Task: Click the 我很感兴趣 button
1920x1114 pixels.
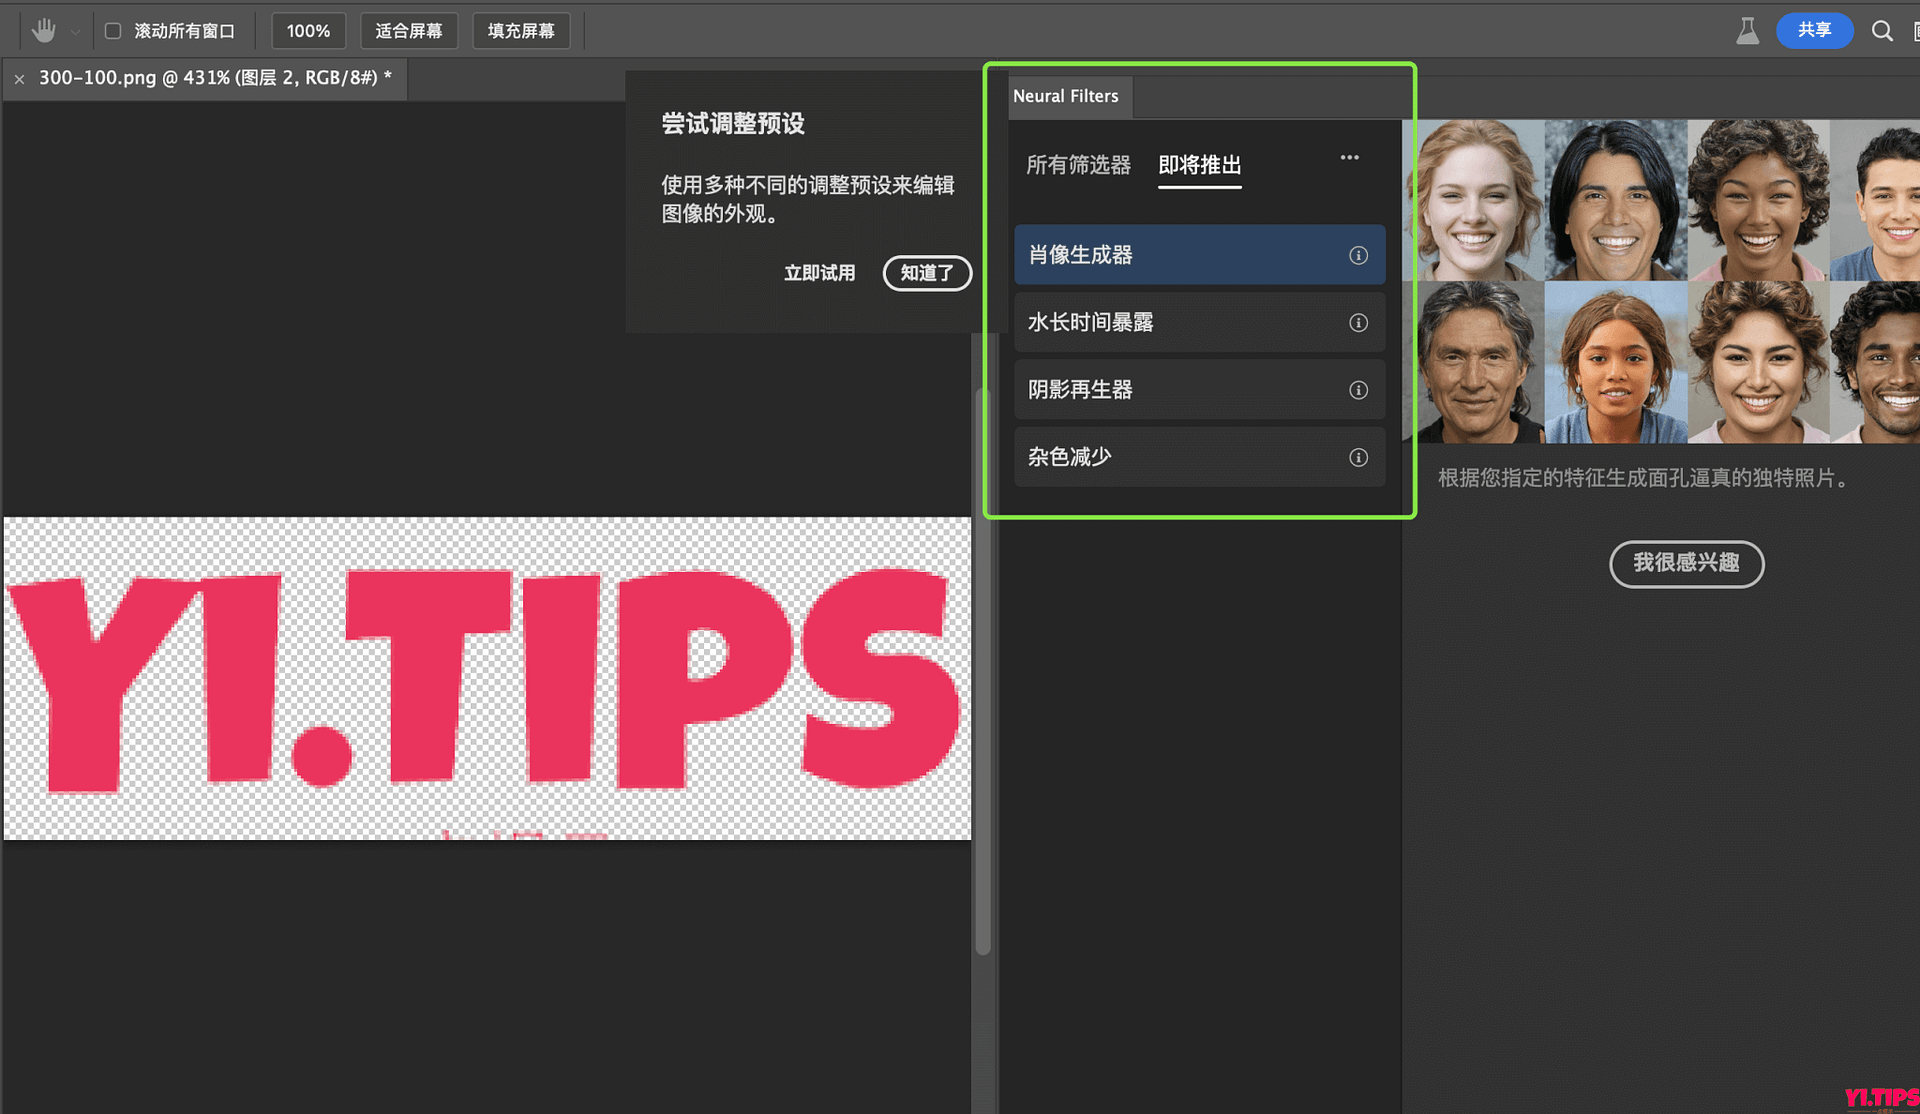Action: 1686,564
